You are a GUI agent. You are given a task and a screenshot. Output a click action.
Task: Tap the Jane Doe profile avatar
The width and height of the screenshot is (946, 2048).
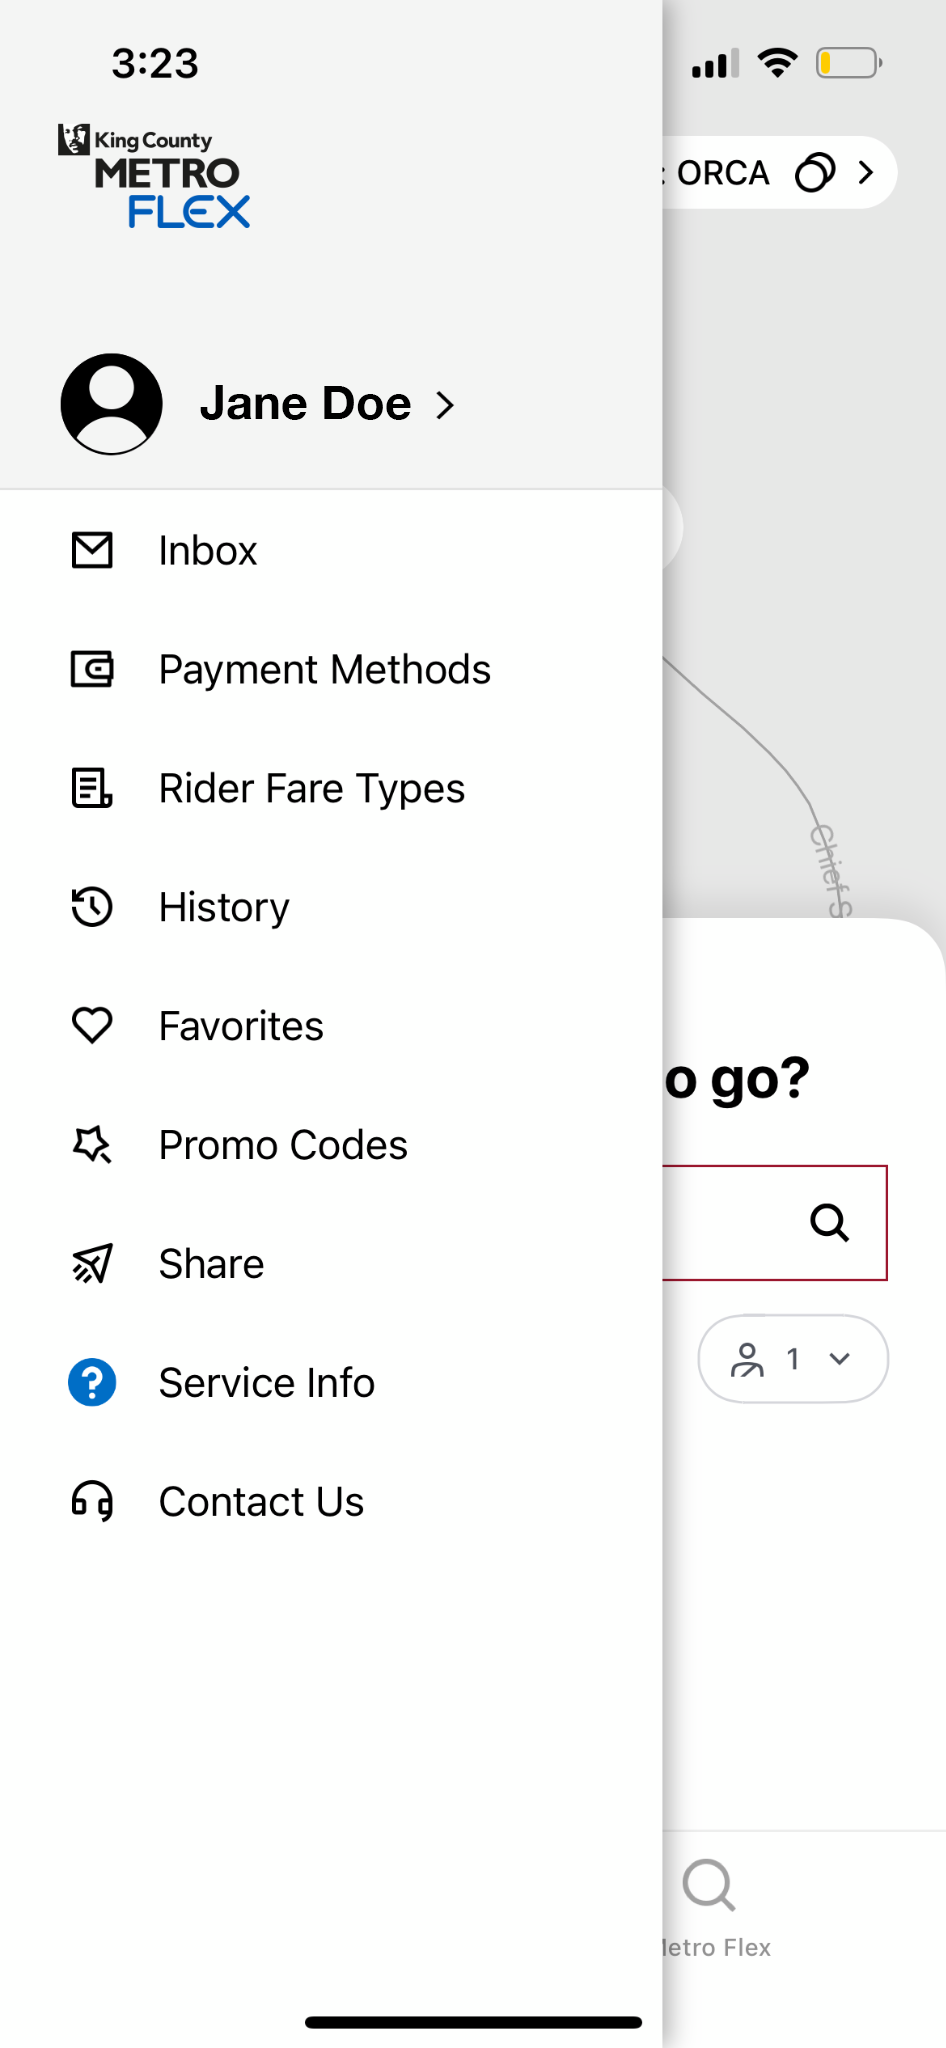[x=112, y=404]
